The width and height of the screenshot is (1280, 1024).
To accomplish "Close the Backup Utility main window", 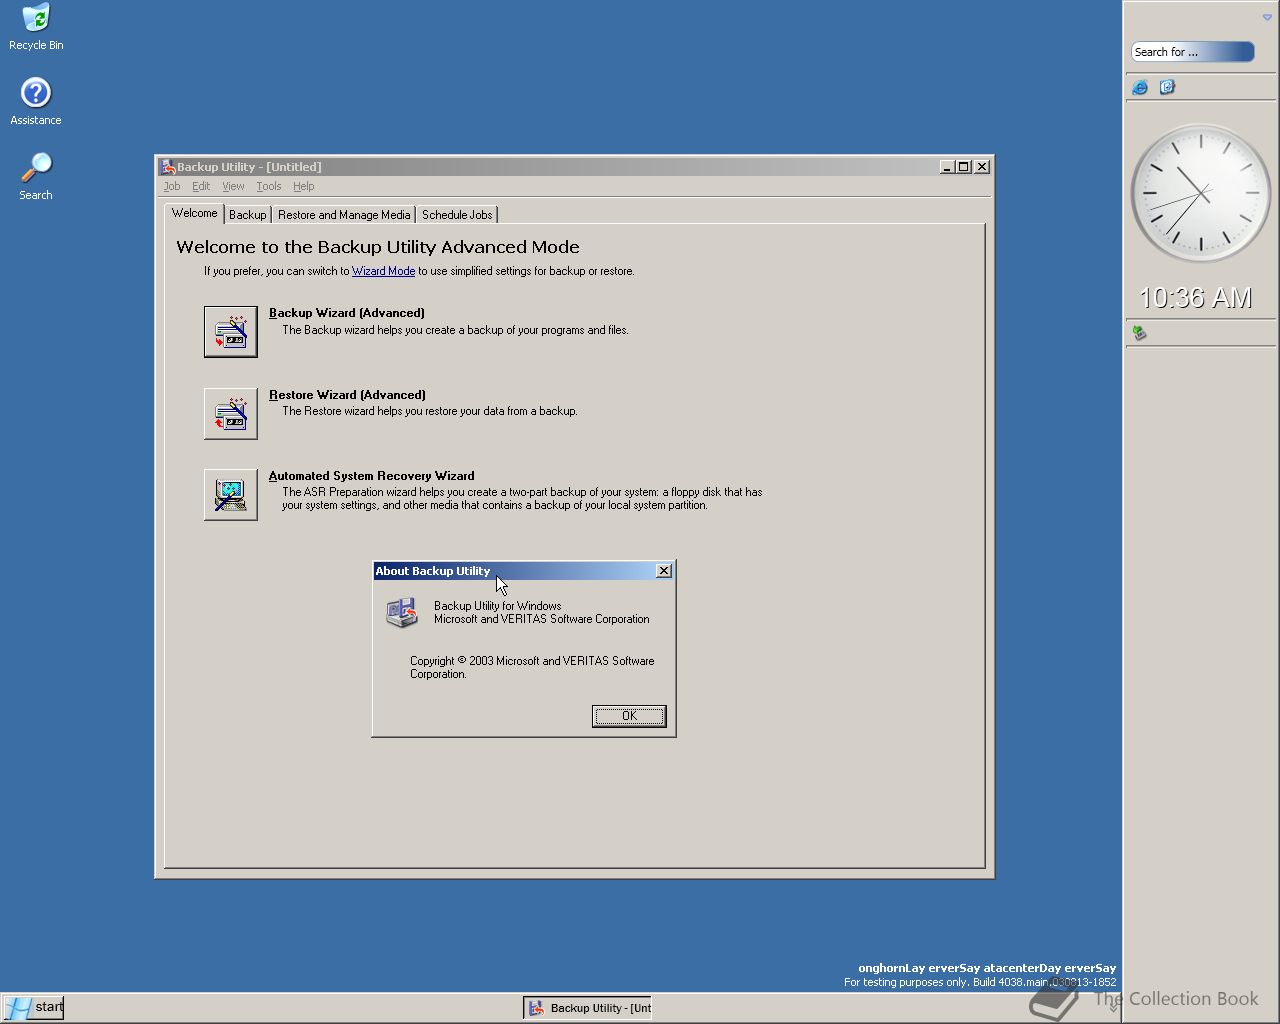I will (982, 167).
